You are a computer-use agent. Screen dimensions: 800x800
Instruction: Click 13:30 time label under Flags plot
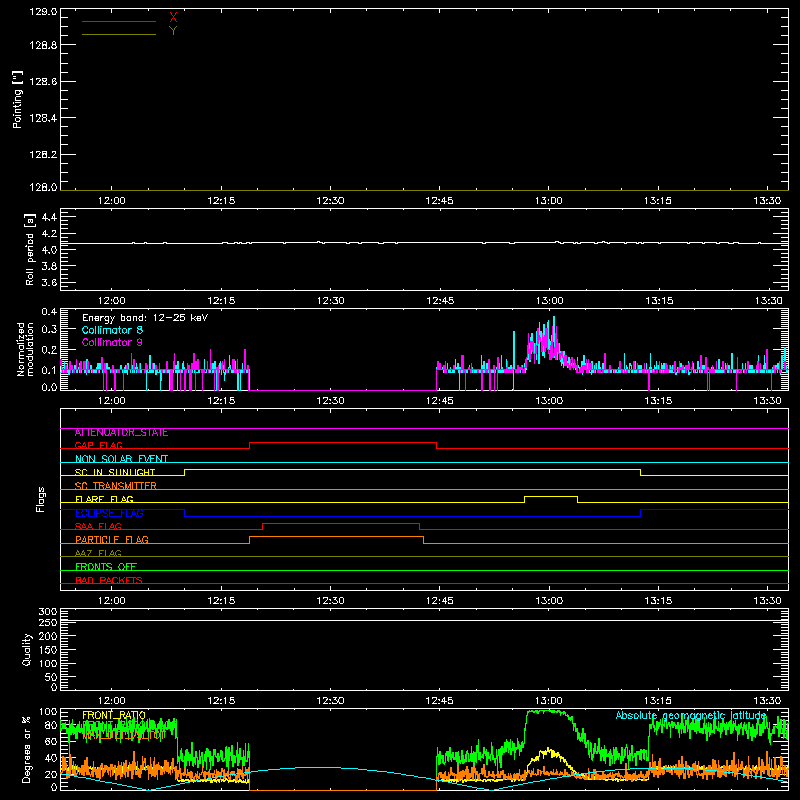[767, 601]
